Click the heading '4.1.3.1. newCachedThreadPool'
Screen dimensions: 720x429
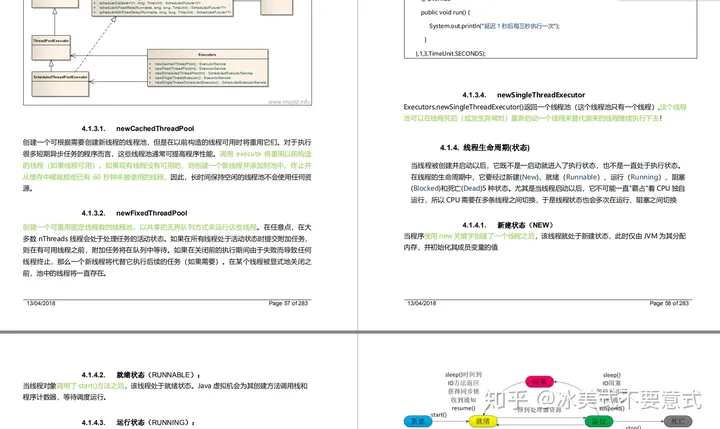138,129
